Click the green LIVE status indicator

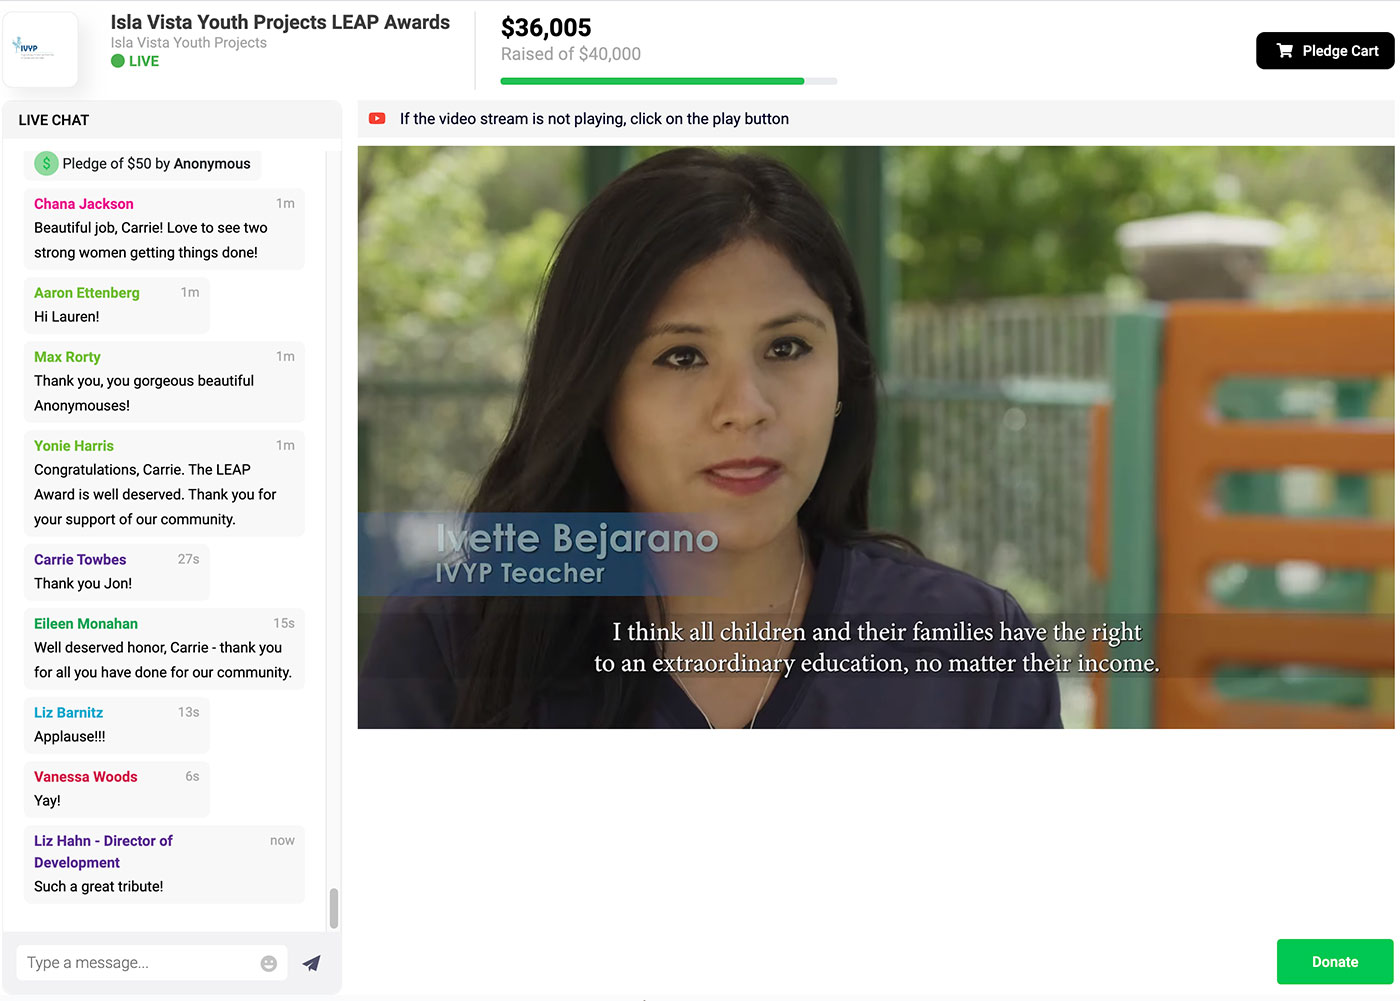pyautogui.click(x=135, y=61)
